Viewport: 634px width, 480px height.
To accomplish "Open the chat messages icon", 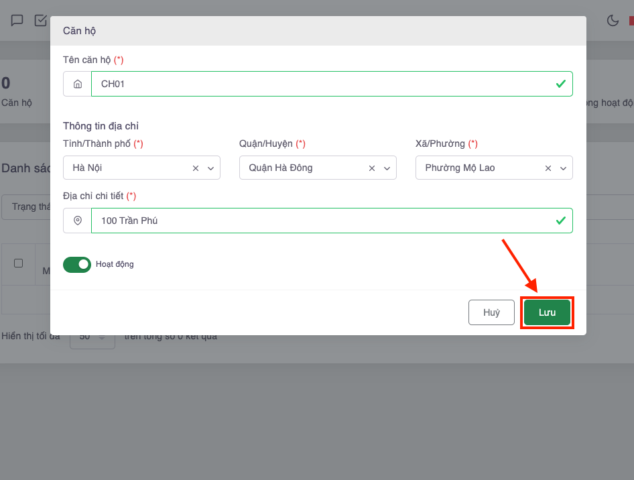I will 17,20.
